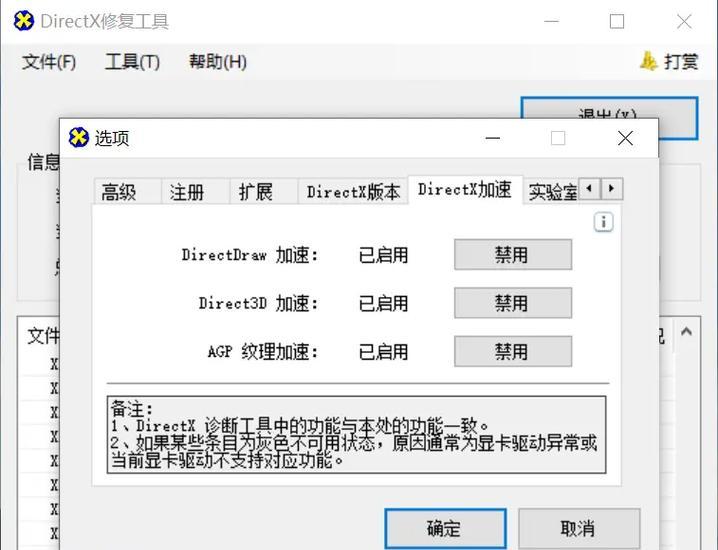Select the DirectX加速 tab
Screen dimensions: 718x550
pyautogui.click(x=465, y=190)
